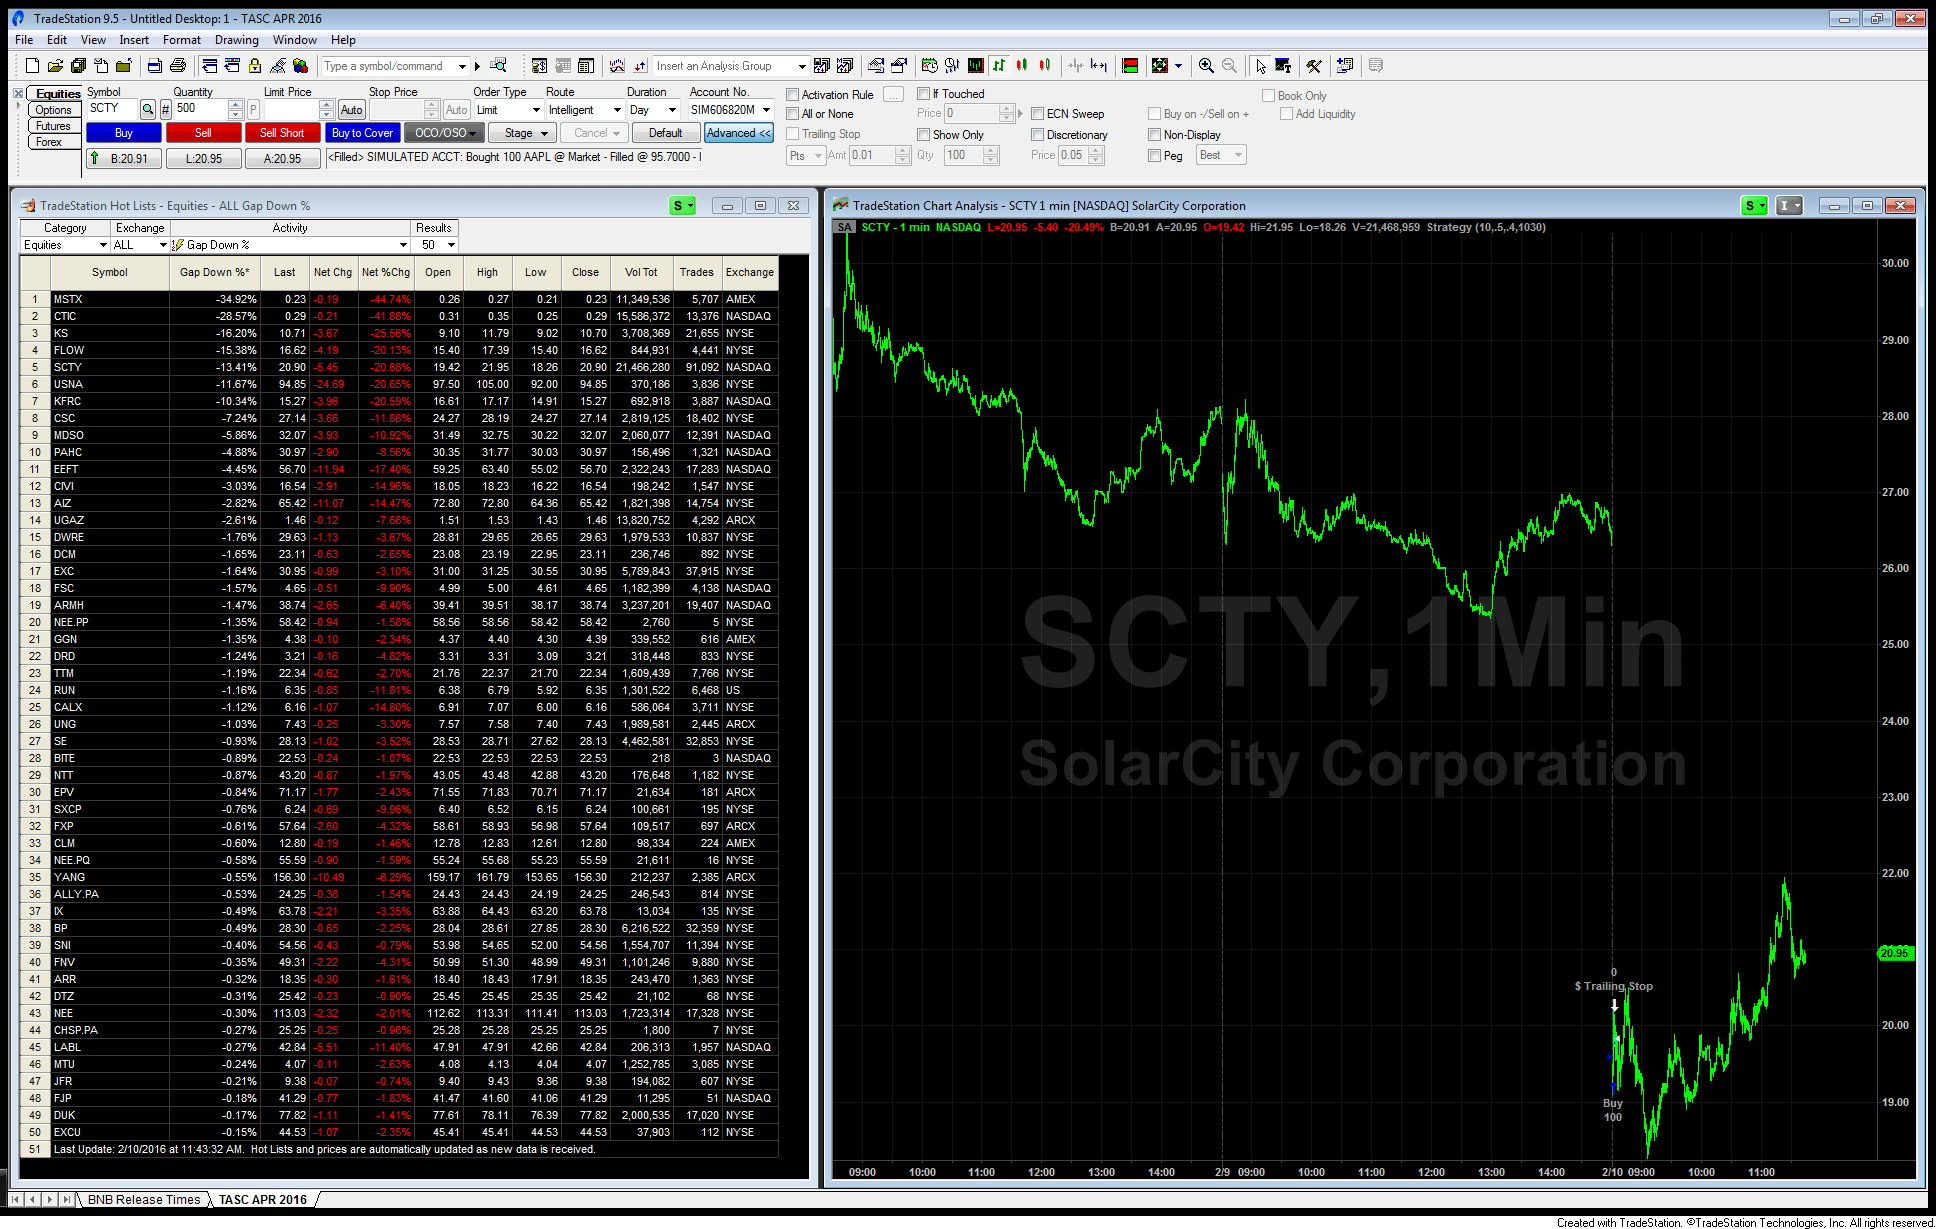This screenshot has width=1936, height=1229.
Task: Click the hash quantity calculator button
Action: pos(166,110)
